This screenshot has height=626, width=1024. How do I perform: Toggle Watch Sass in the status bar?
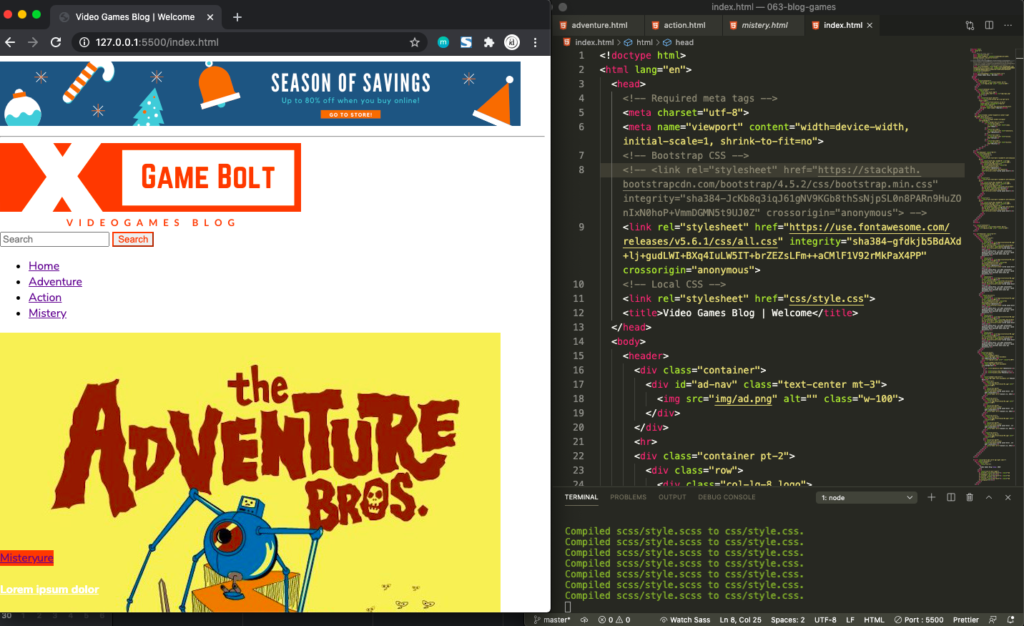(x=685, y=620)
